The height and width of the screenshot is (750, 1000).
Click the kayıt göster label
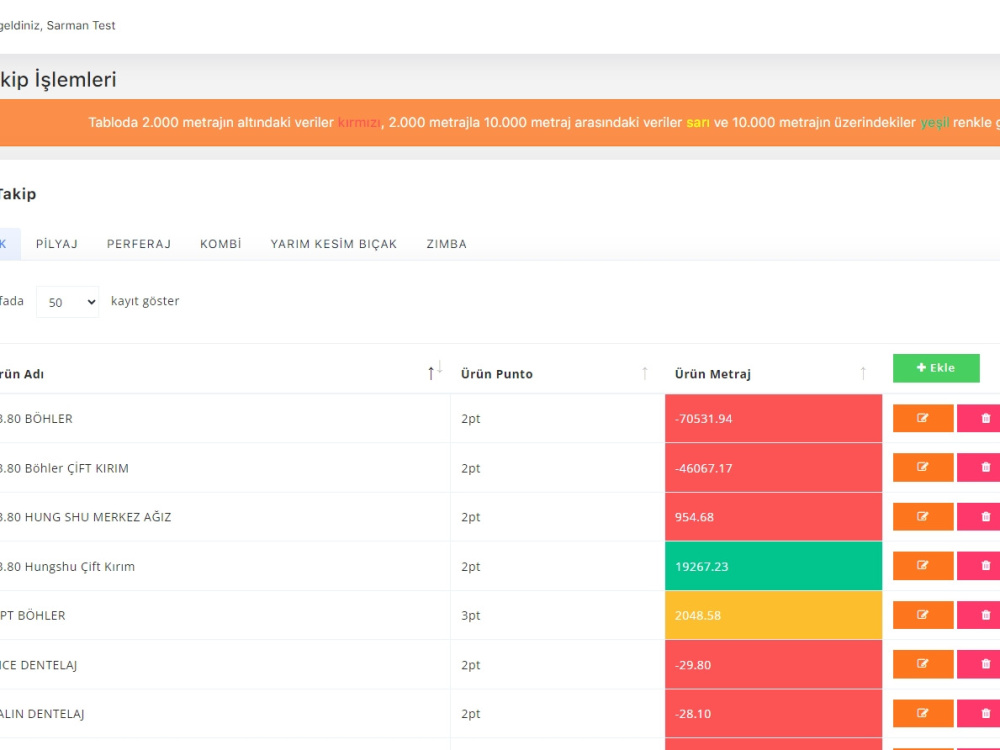(145, 301)
